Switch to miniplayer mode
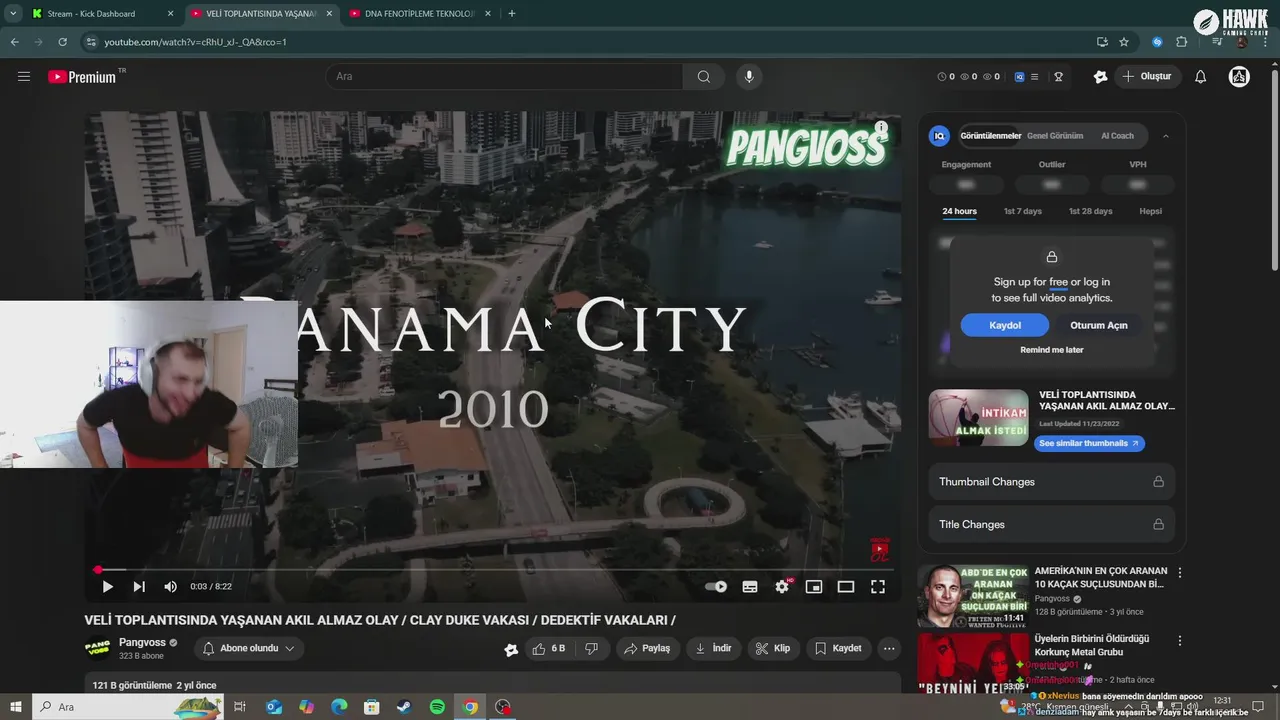The image size is (1280, 720). tap(814, 587)
